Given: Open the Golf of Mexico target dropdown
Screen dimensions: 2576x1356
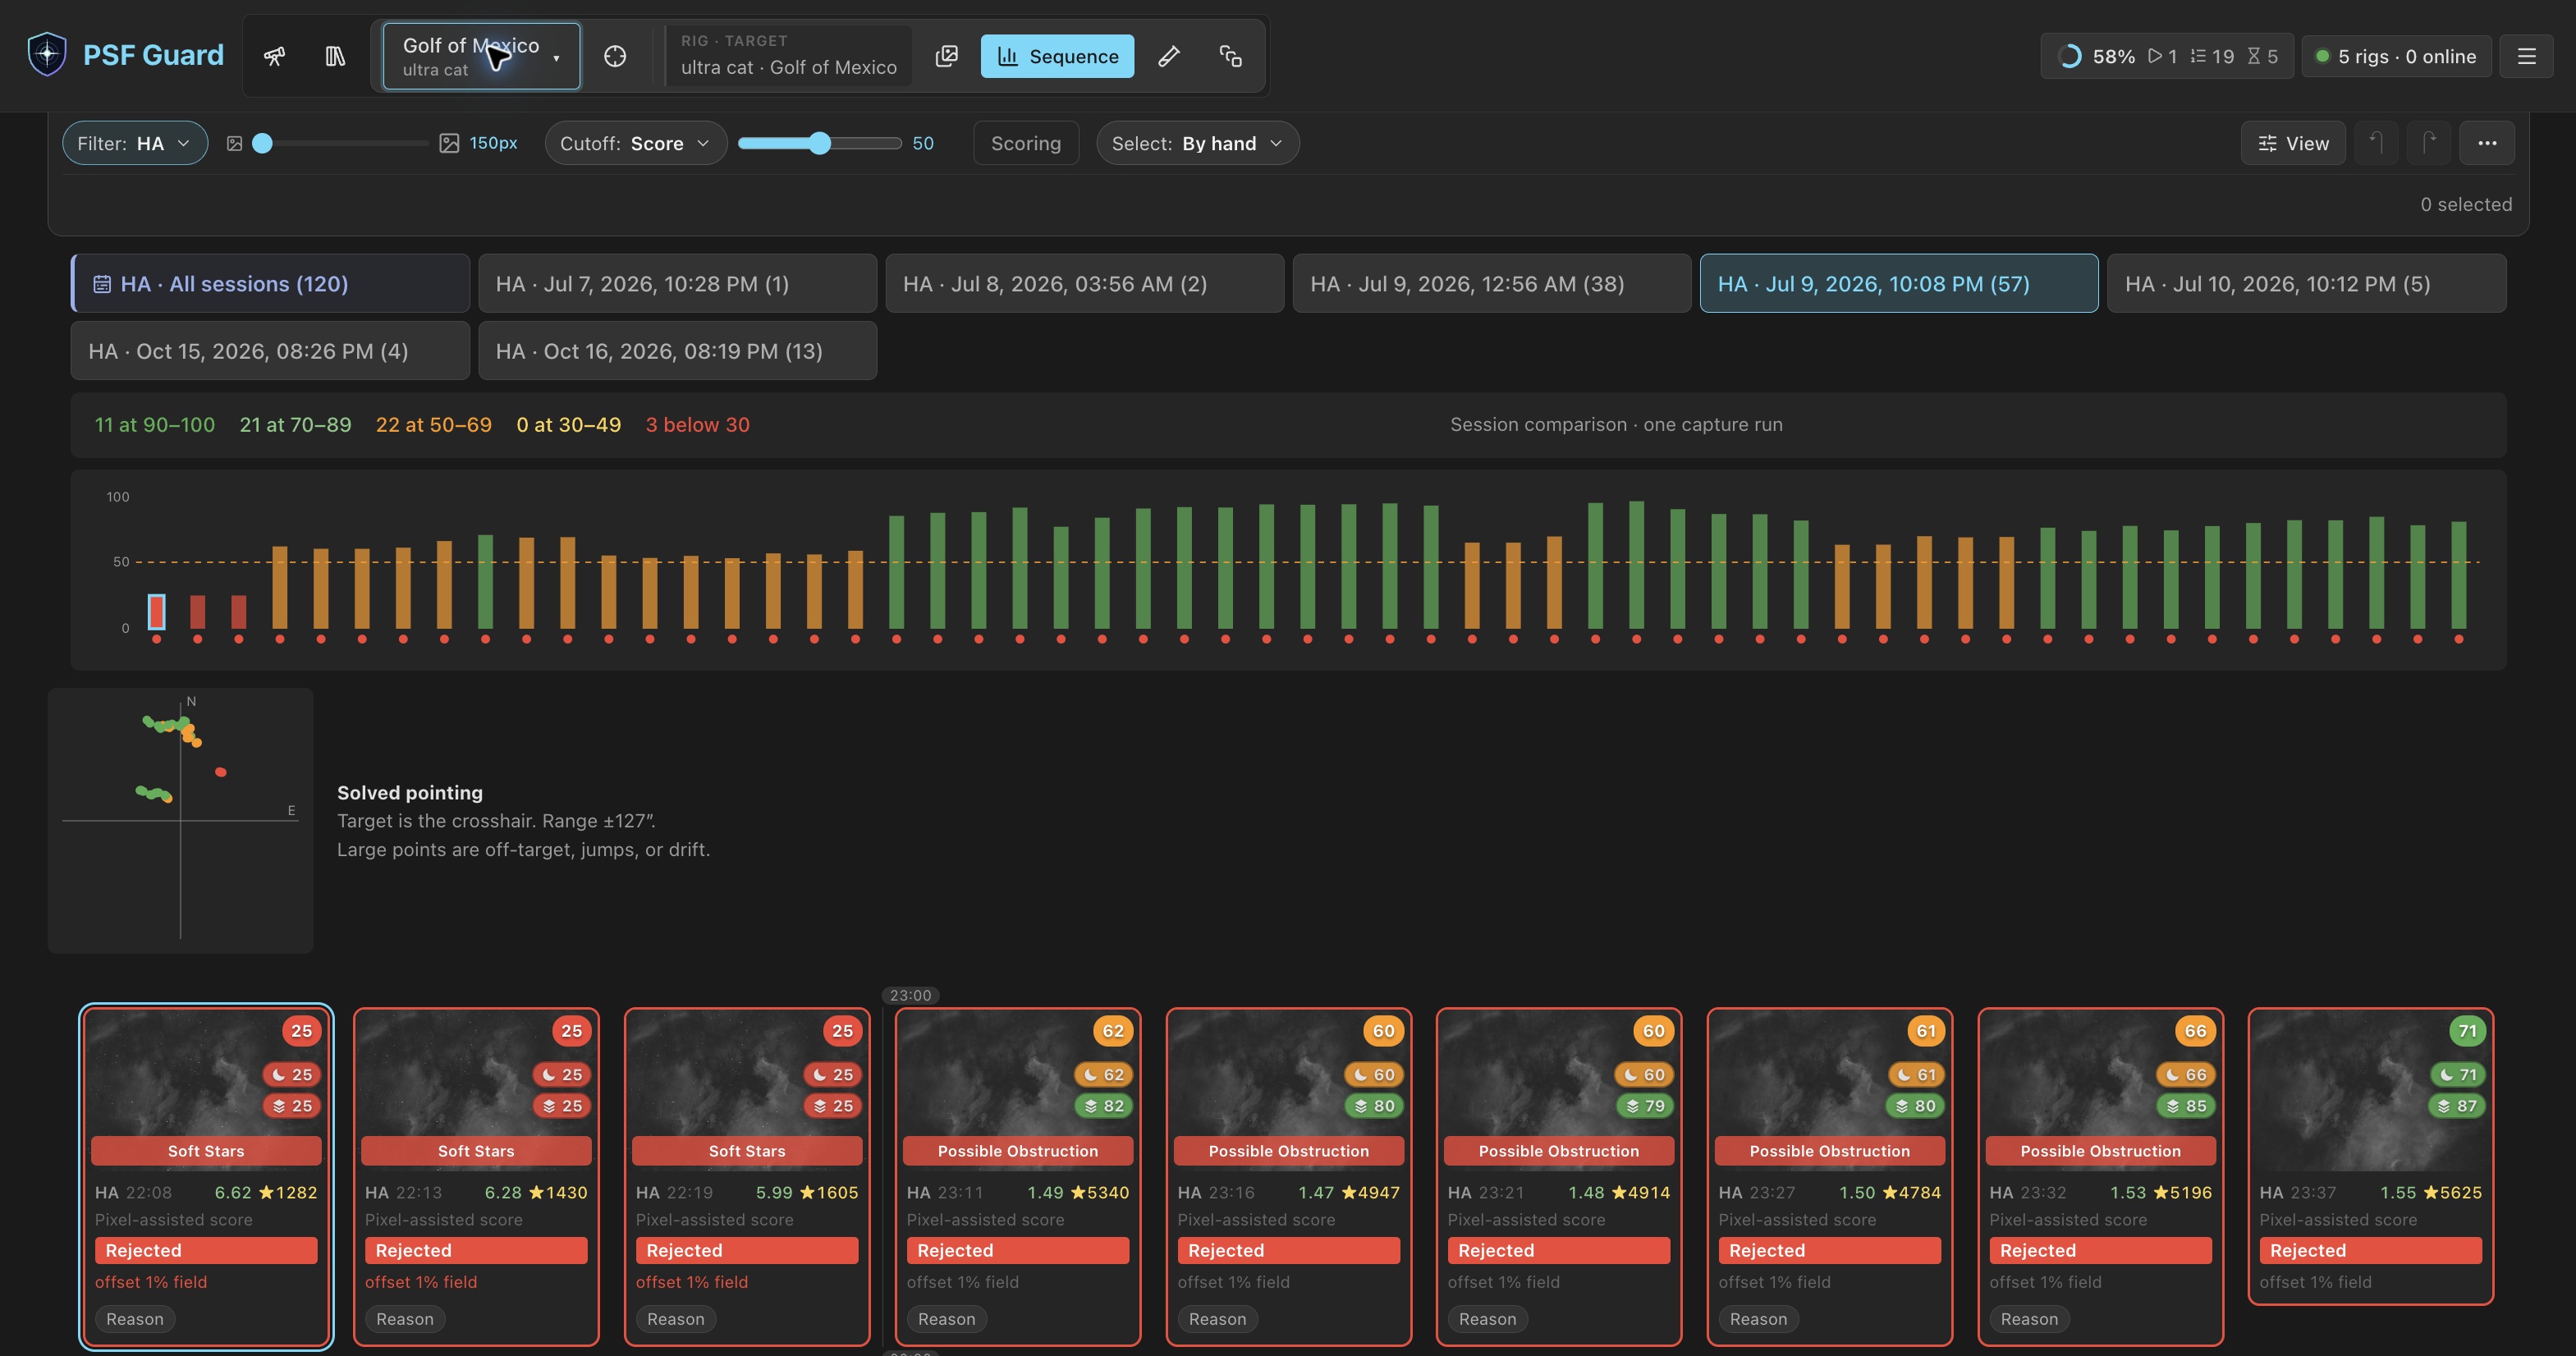Looking at the screenshot, I should pos(481,56).
